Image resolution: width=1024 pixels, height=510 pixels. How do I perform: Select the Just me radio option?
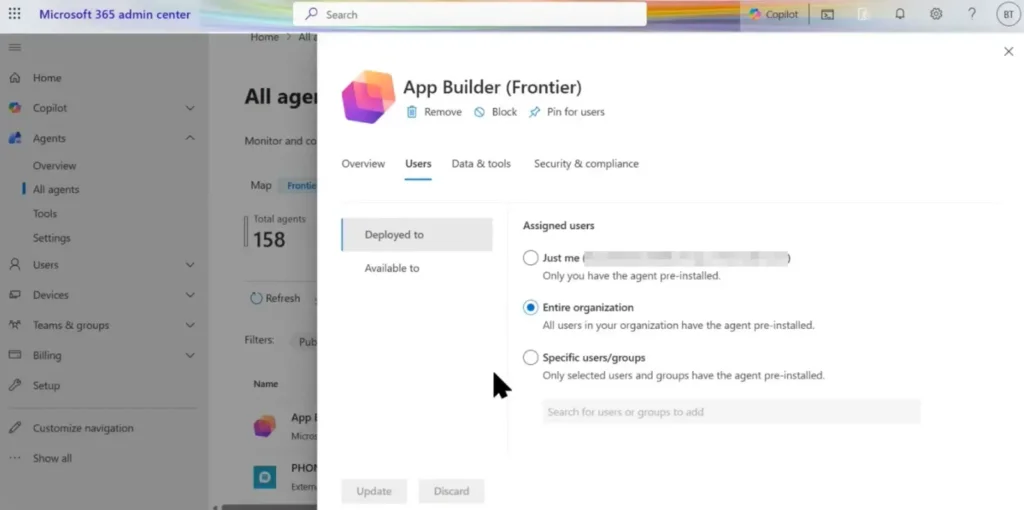(531, 258)
